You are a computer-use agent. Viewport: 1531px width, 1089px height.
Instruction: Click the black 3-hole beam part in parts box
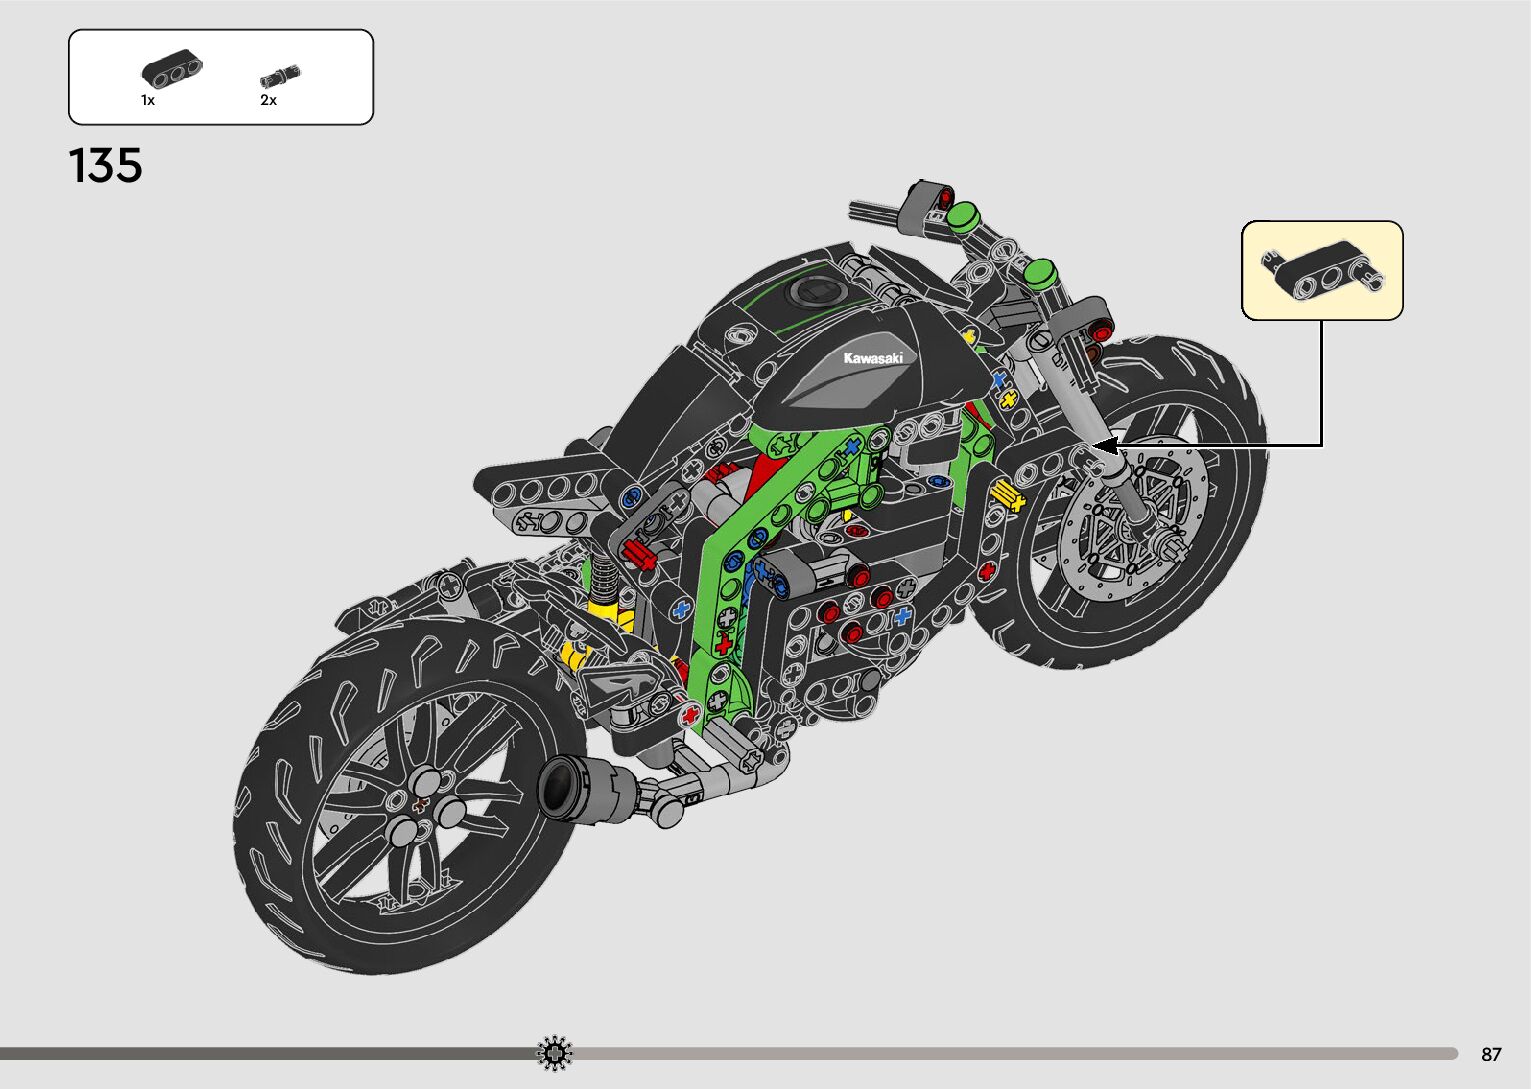(x=172, y=70)
